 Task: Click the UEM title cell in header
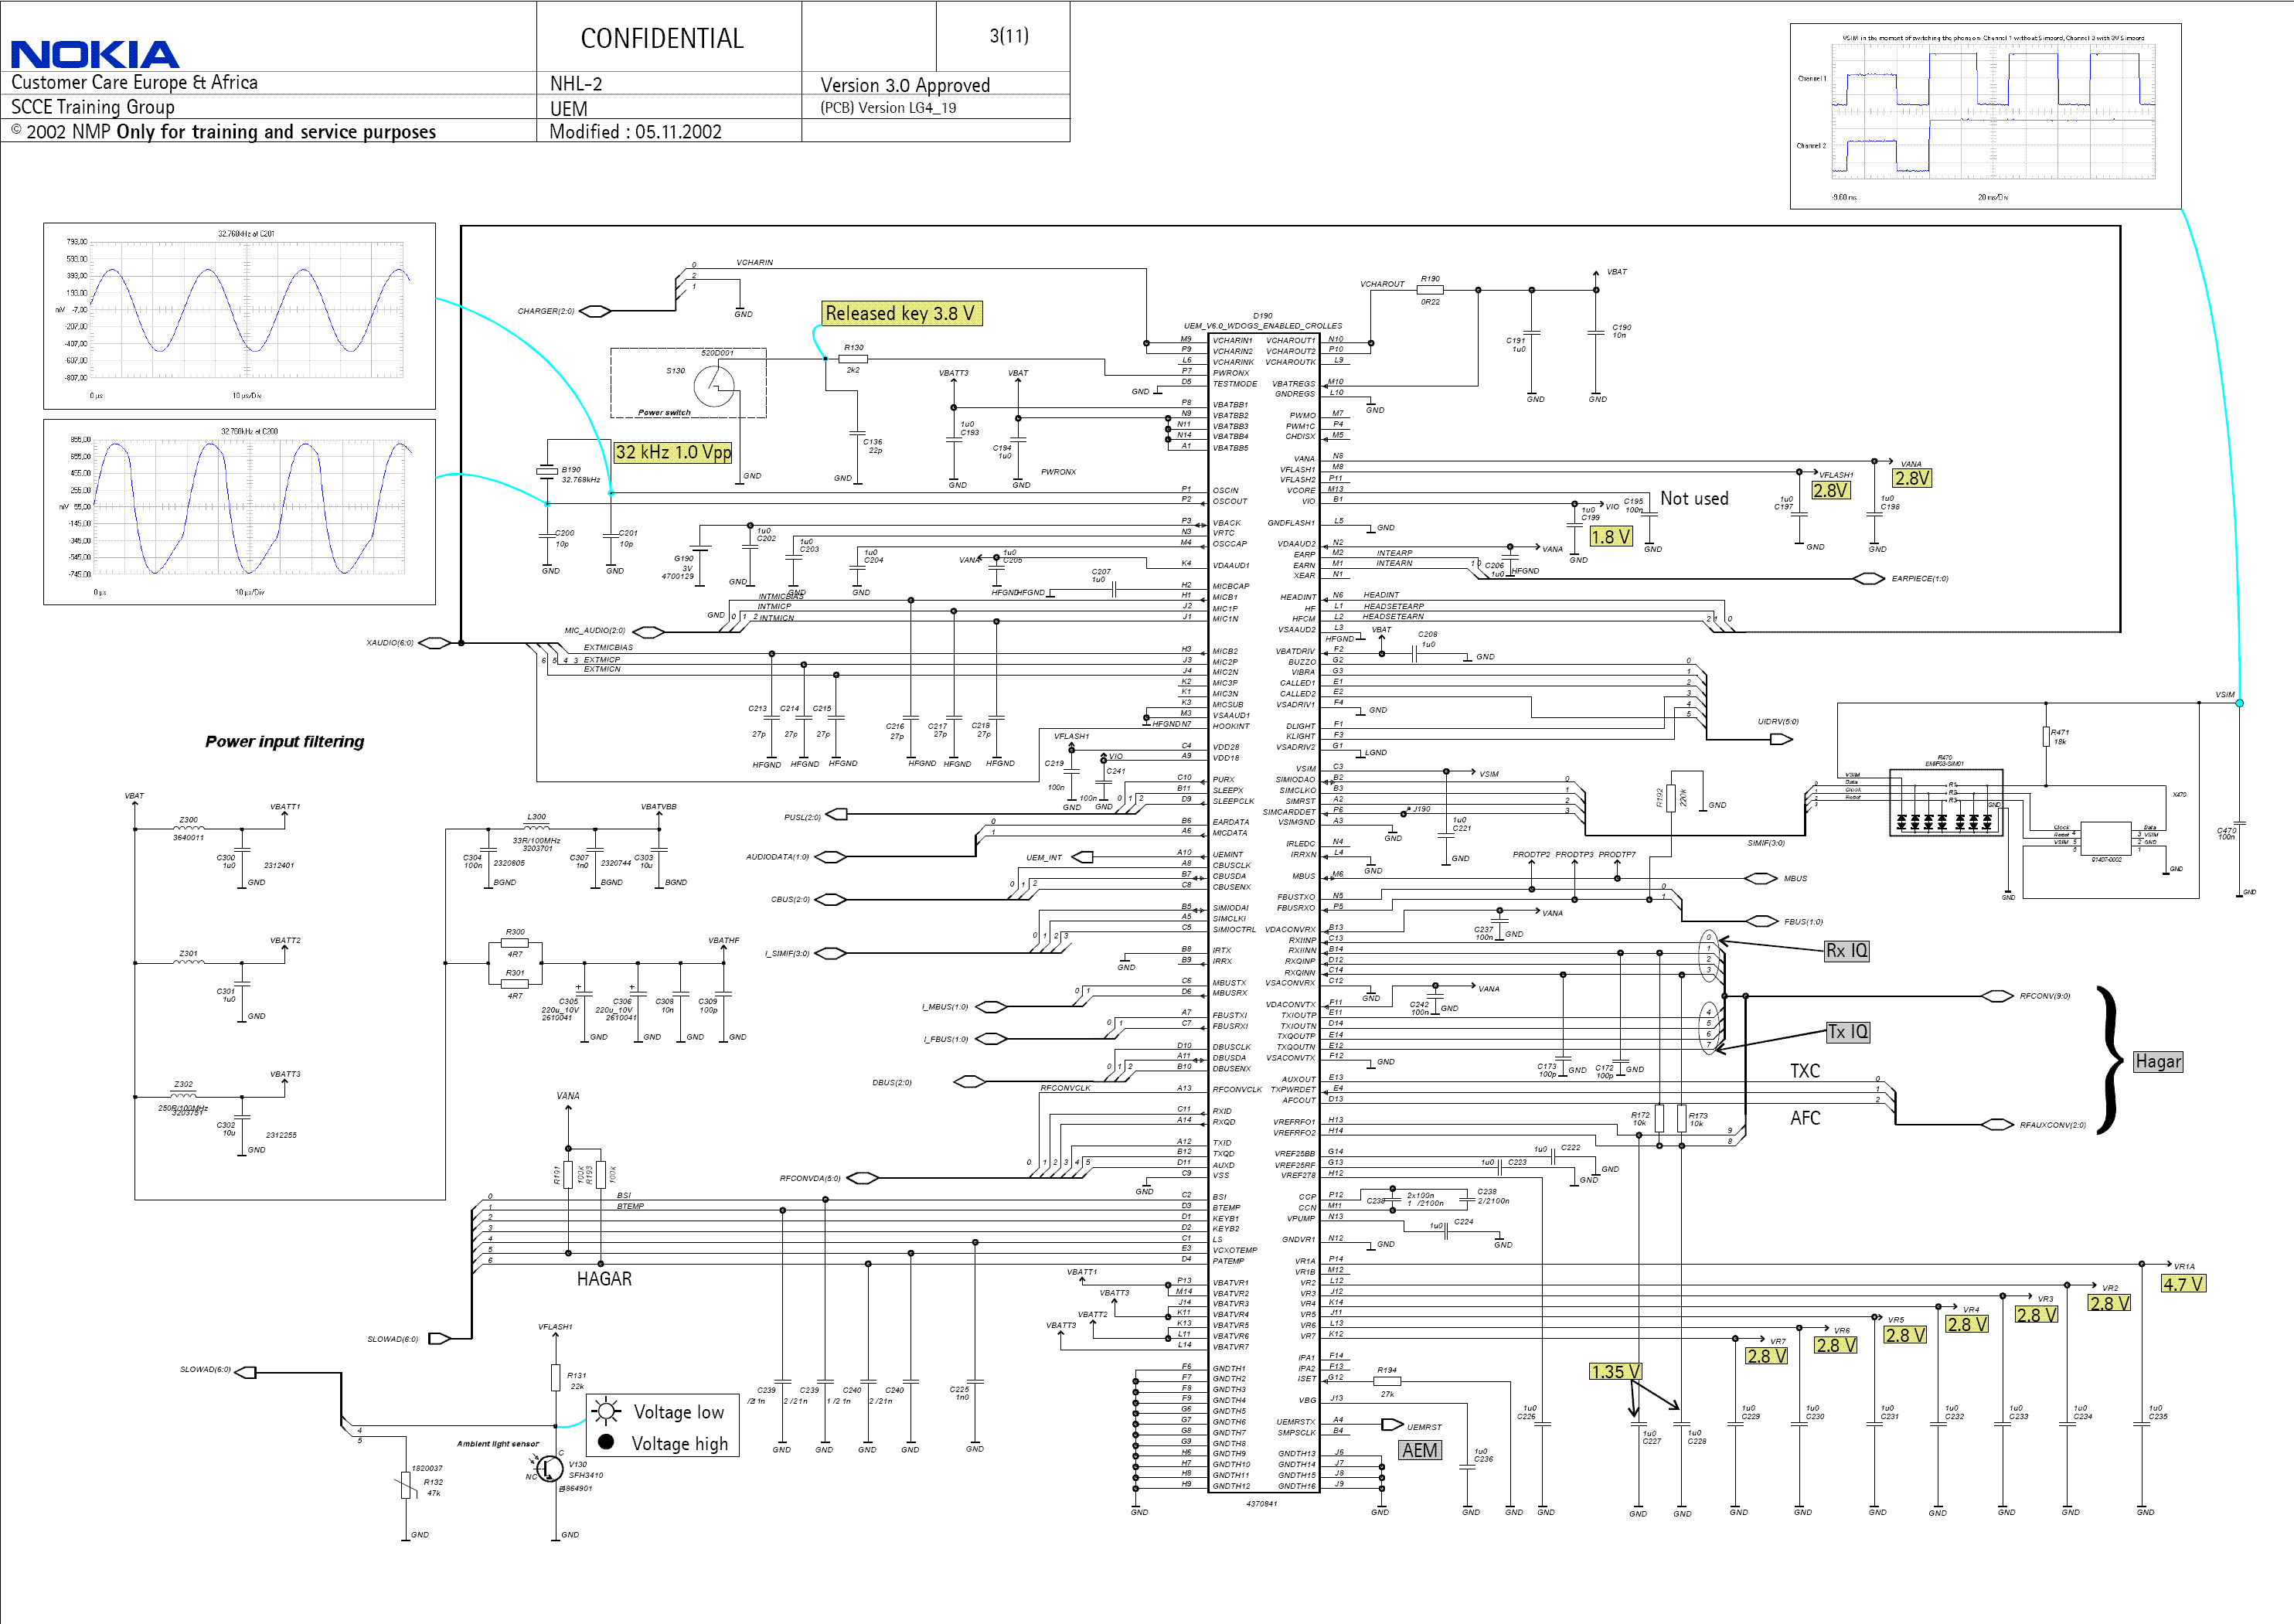point(568,109)
